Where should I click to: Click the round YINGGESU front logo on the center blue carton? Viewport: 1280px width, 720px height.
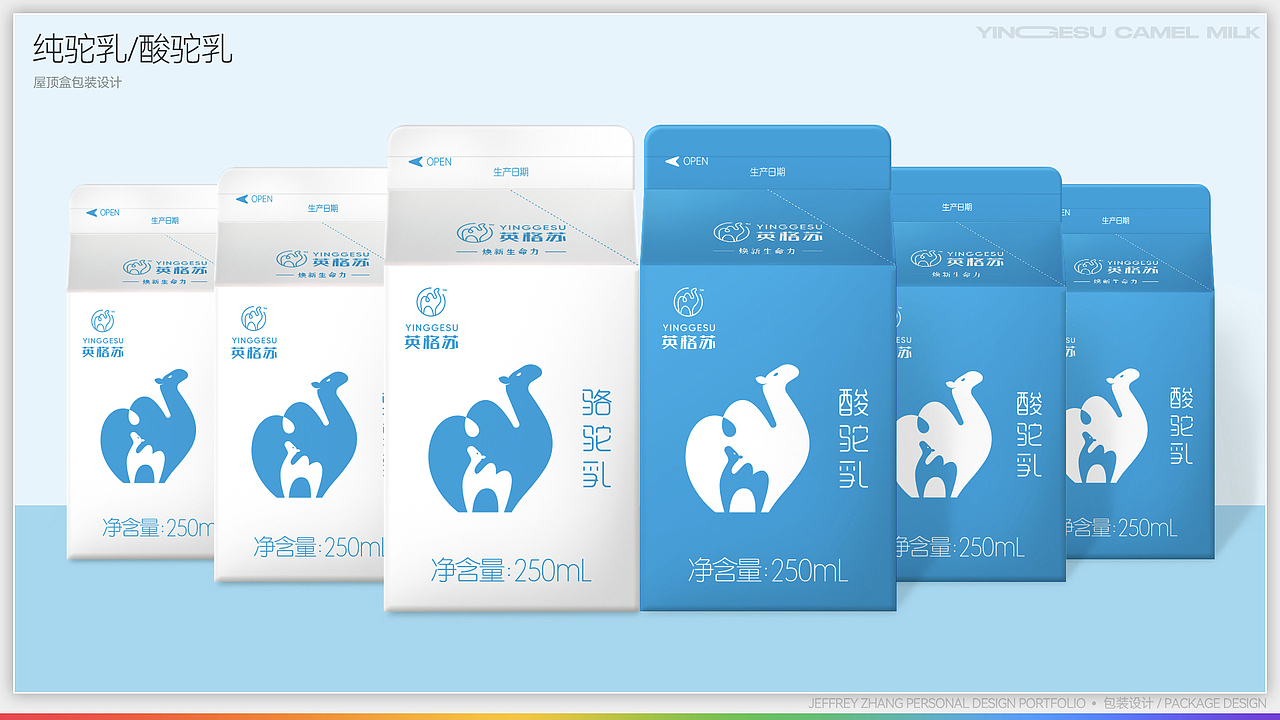coord(689,318)
